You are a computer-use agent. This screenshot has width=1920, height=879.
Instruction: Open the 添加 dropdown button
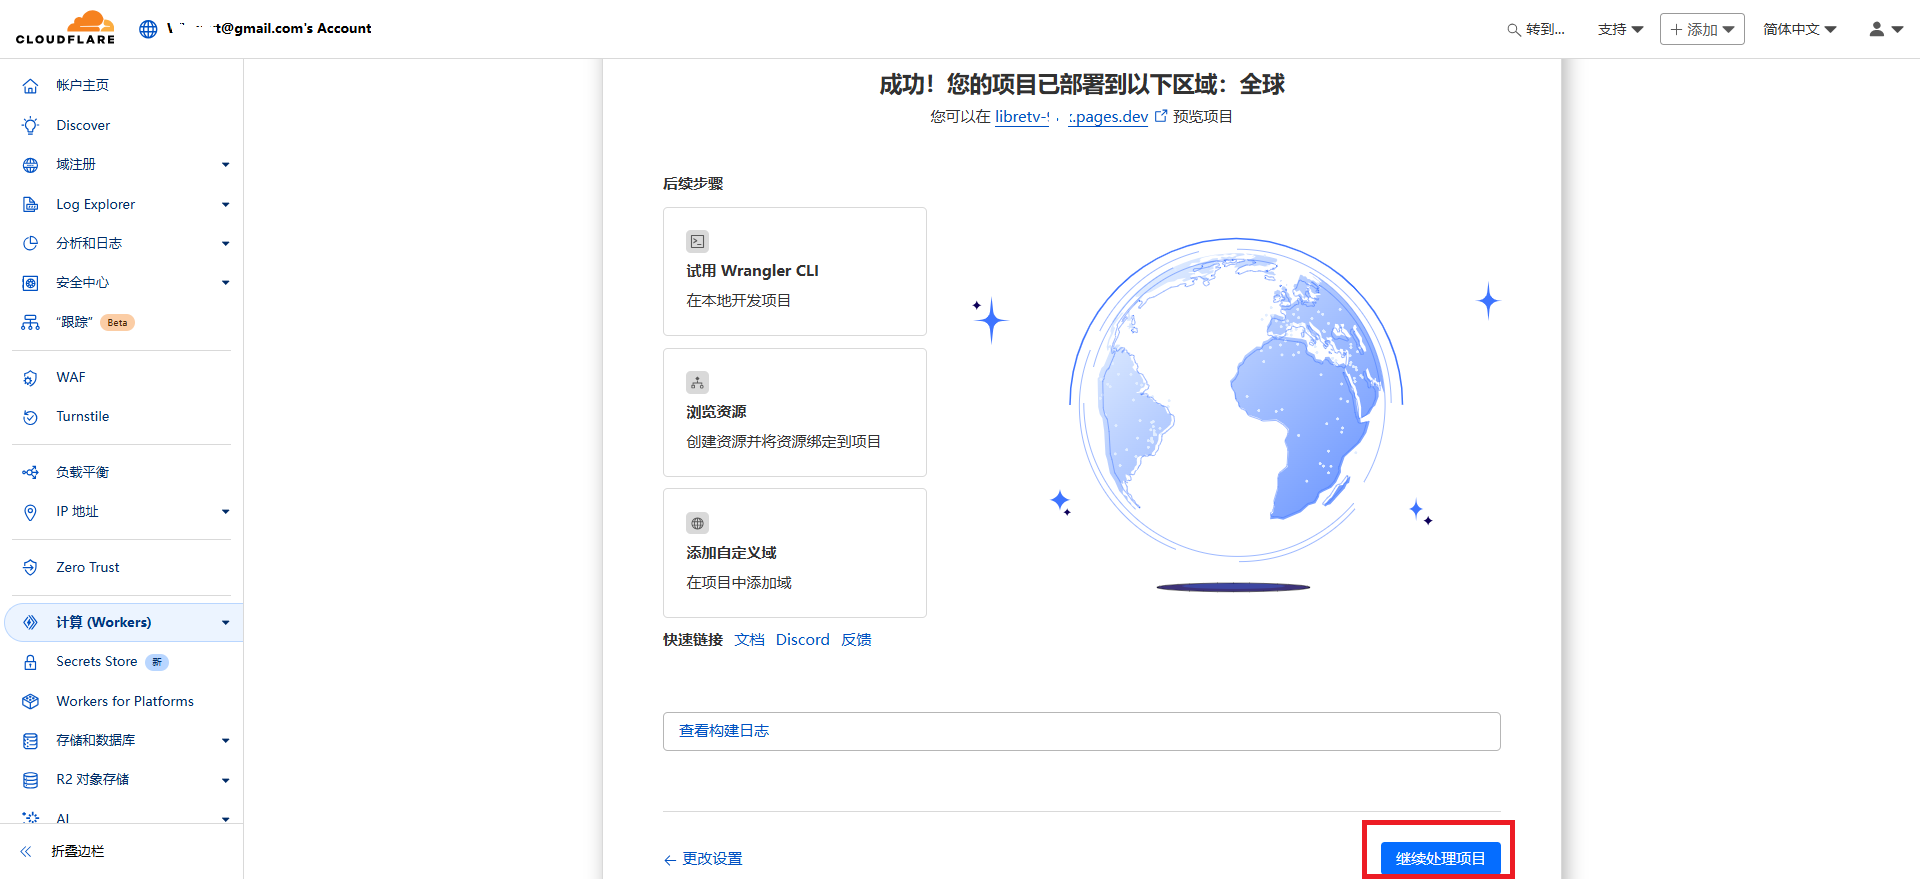pyautogui.click(x=1702, y=29)
